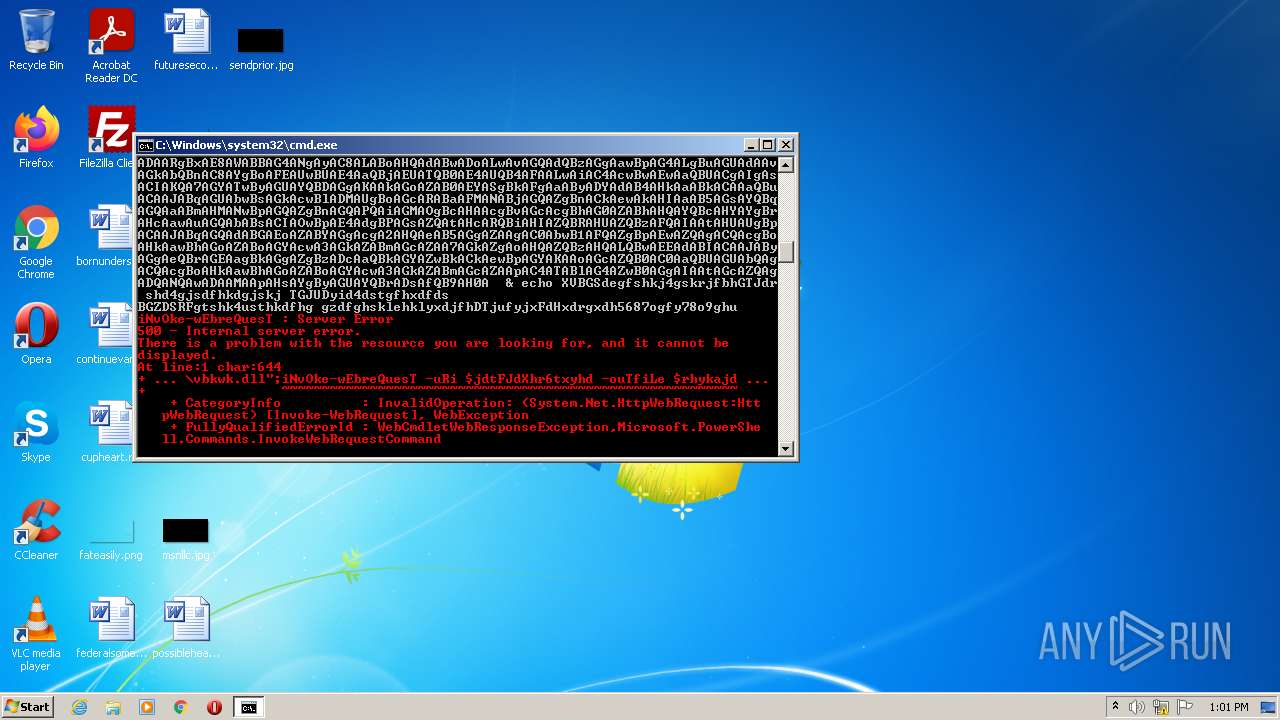Image resolution: width=1280 pixels, height=720 pixels.
Task: Click cmd scrollbar down arrow
Action: pos(786,449)
